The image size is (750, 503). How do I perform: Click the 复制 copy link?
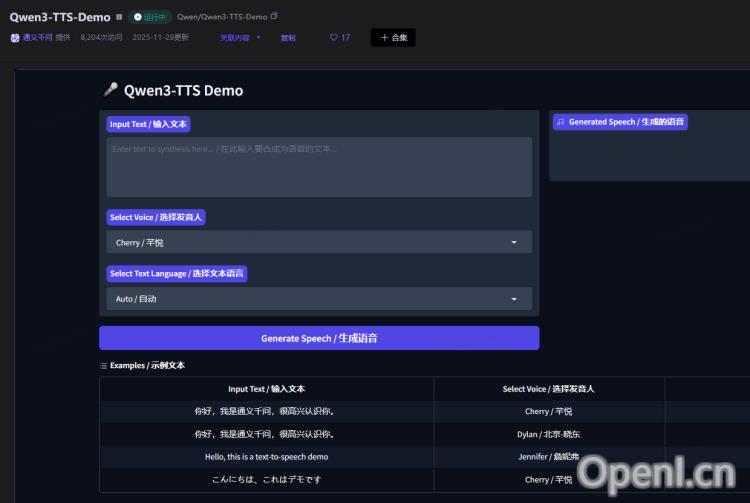(x=288, y=38)
